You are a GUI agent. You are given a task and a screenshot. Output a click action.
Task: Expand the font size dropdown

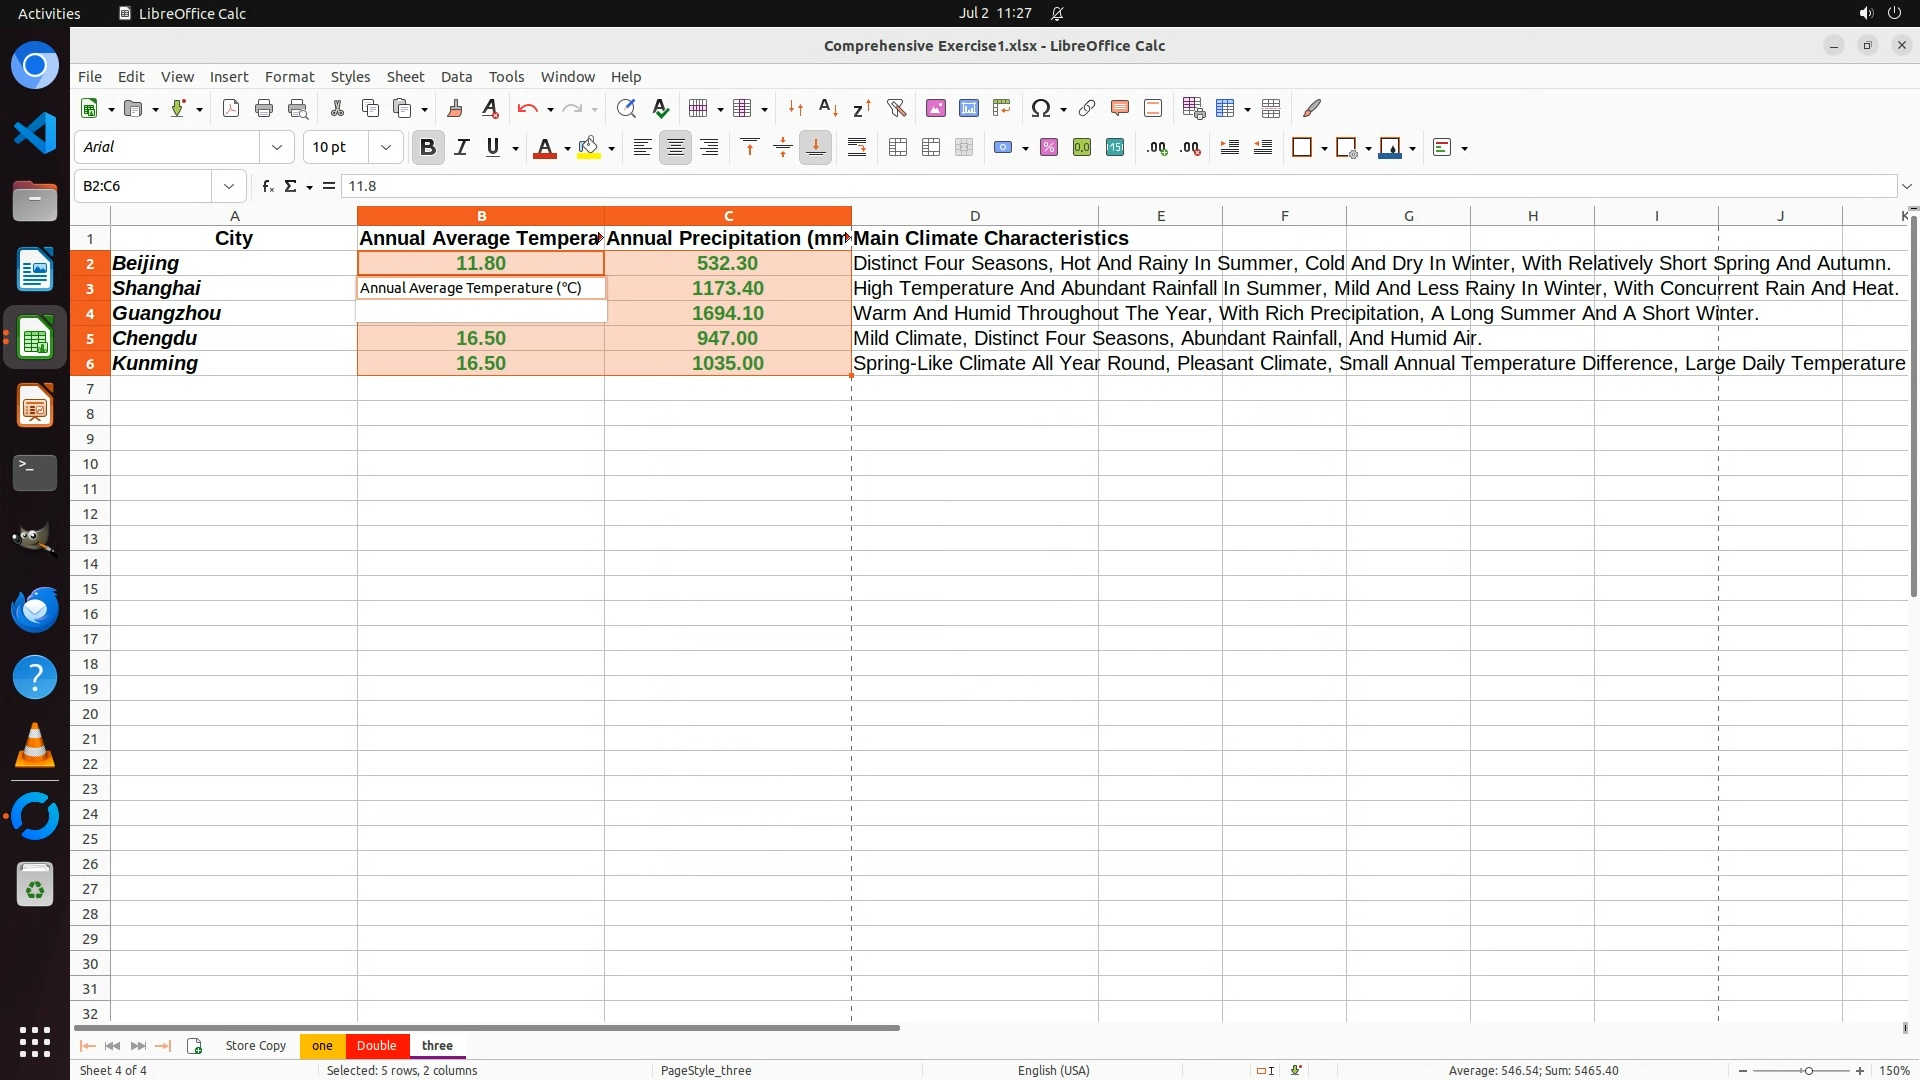[386, 148]
